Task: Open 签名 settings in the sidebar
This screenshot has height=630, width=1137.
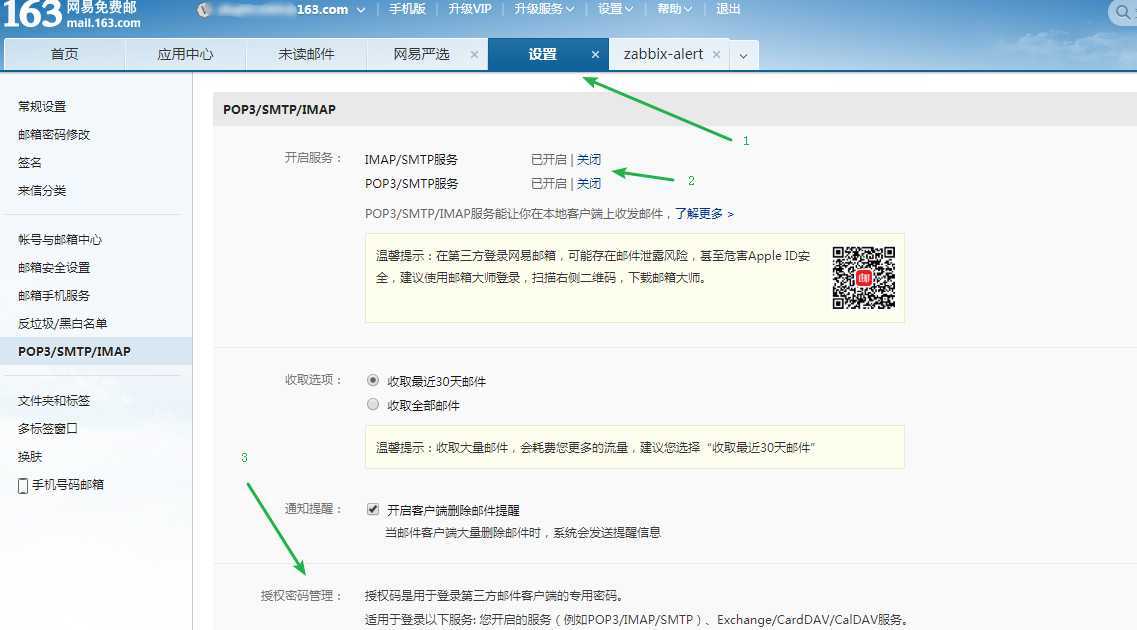Action: (30, 162)
